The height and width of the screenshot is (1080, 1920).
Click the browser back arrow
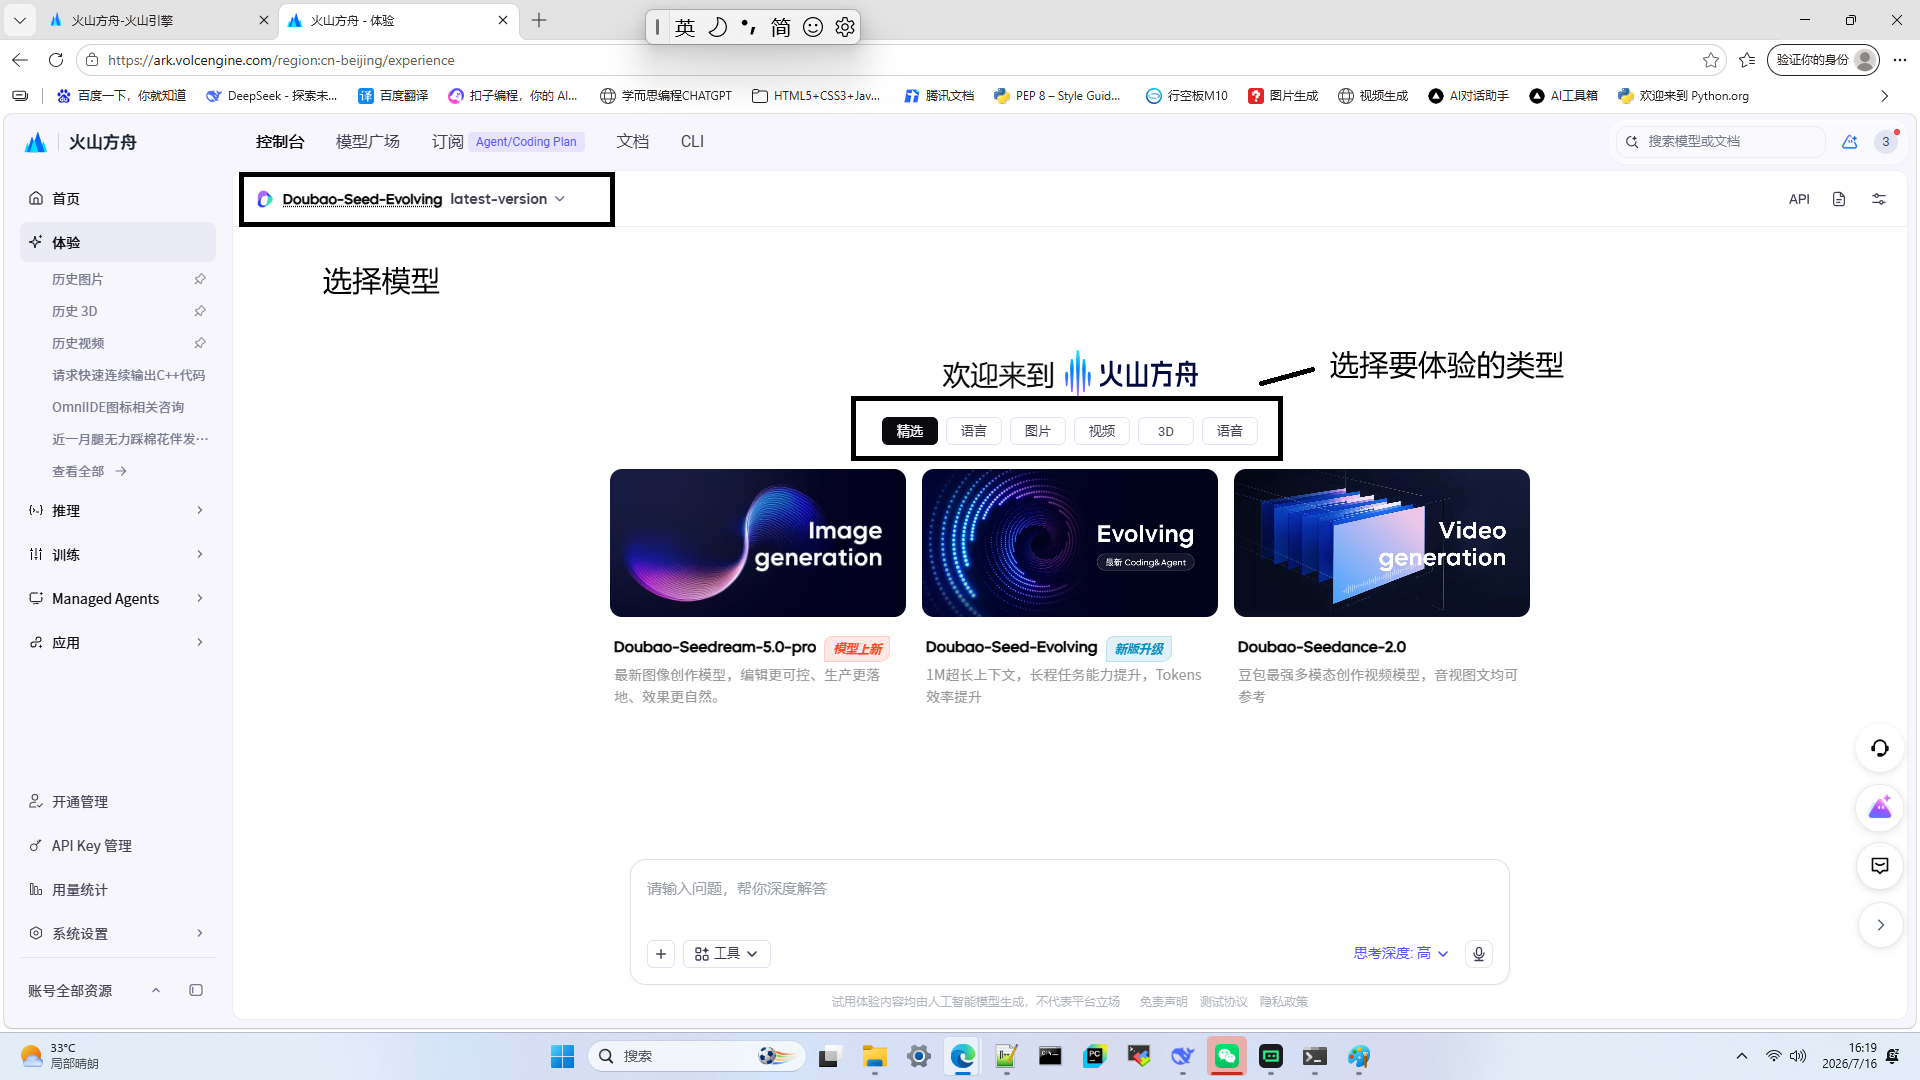coord(20,60)
